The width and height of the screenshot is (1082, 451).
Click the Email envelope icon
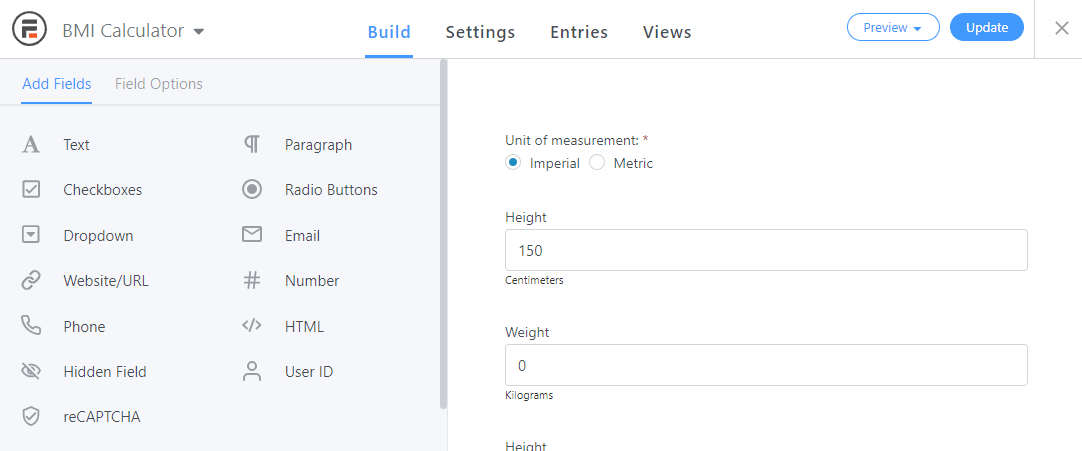(x=252, y=236)
